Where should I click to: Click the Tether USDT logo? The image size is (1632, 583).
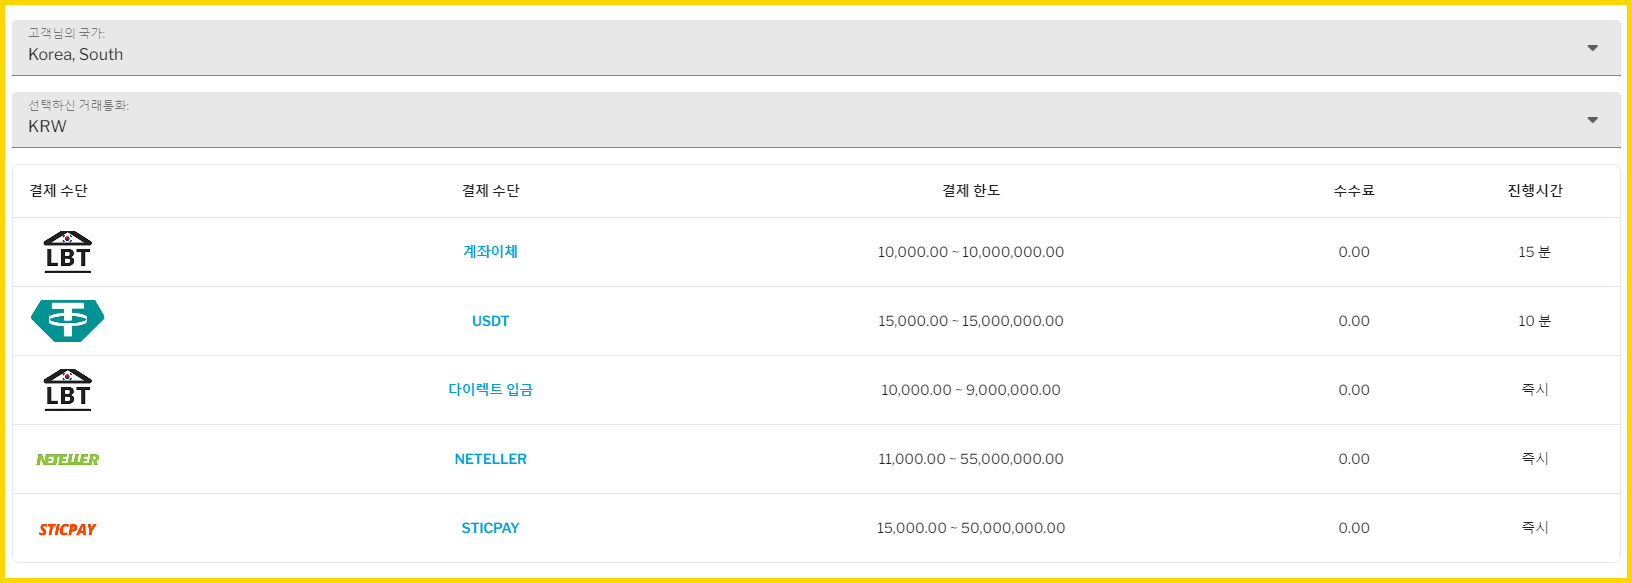tap(68, 321)
